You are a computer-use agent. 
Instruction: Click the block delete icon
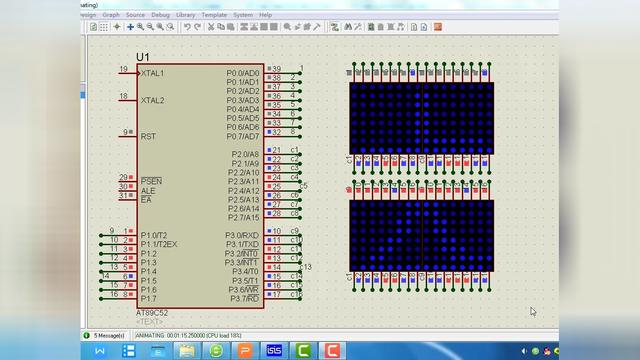coord(274,27)
